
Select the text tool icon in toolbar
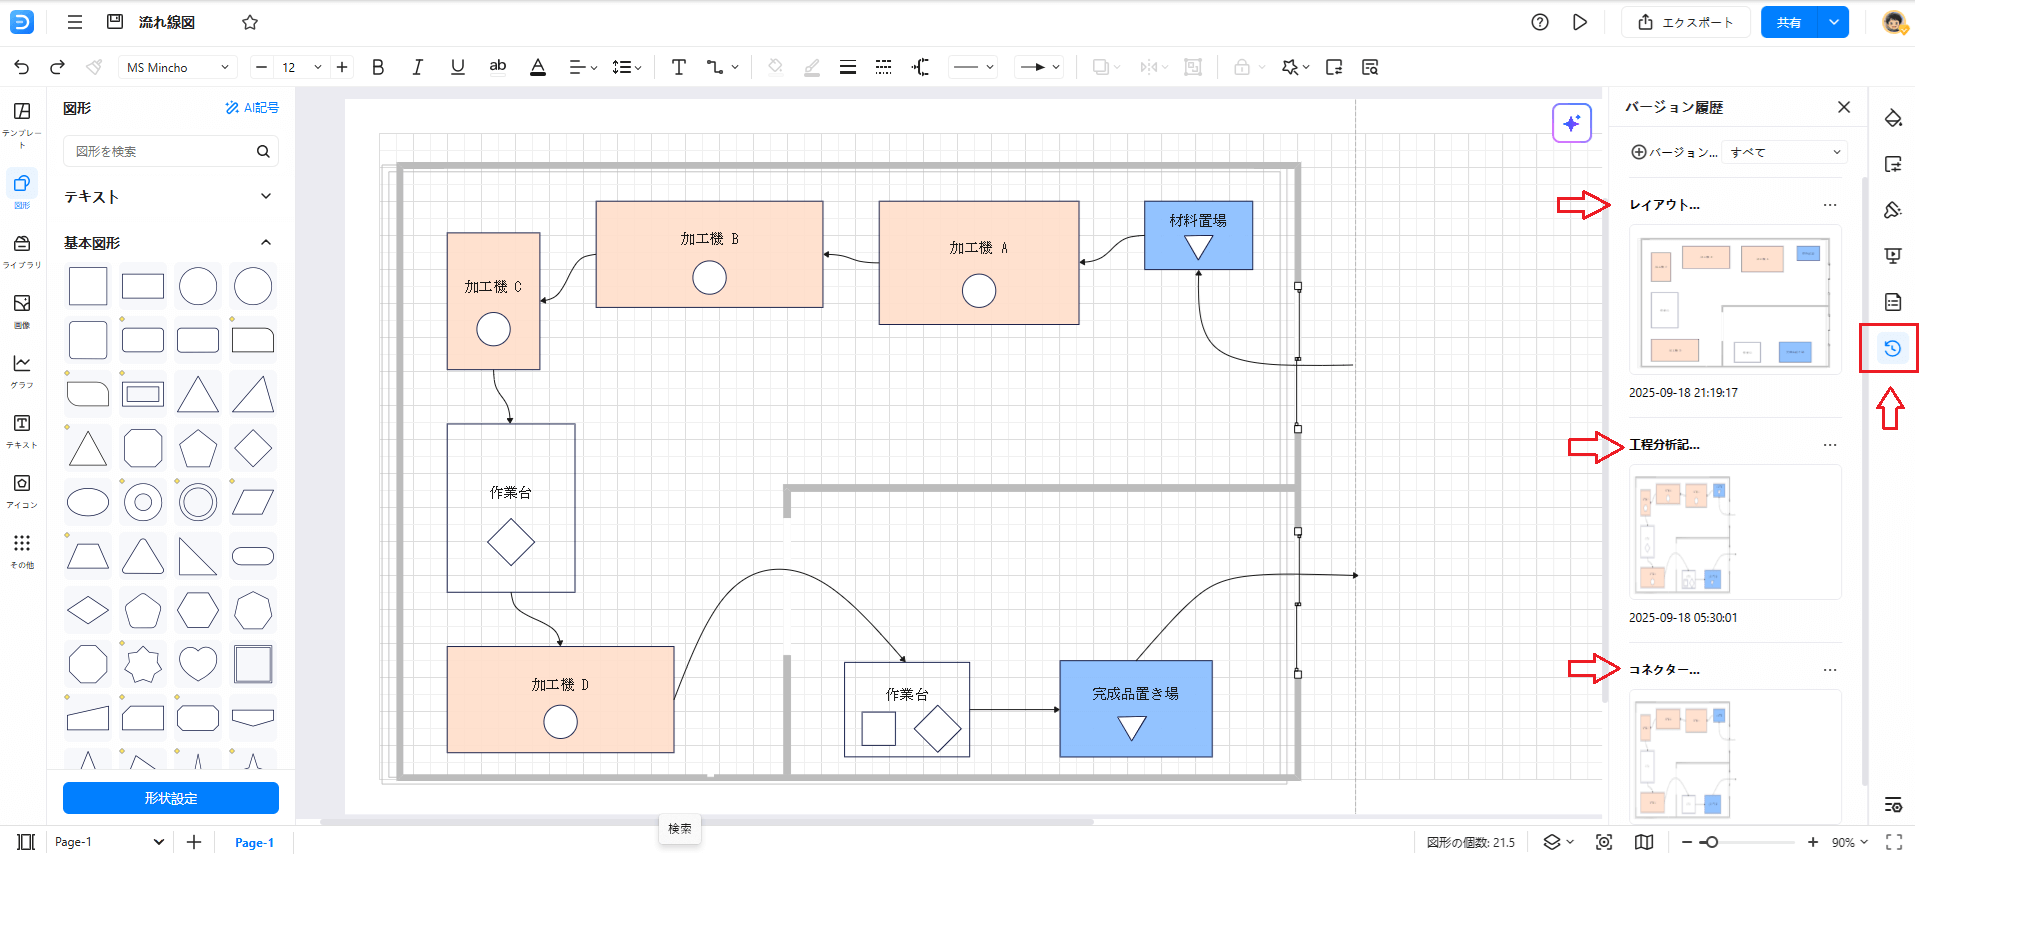678,67
